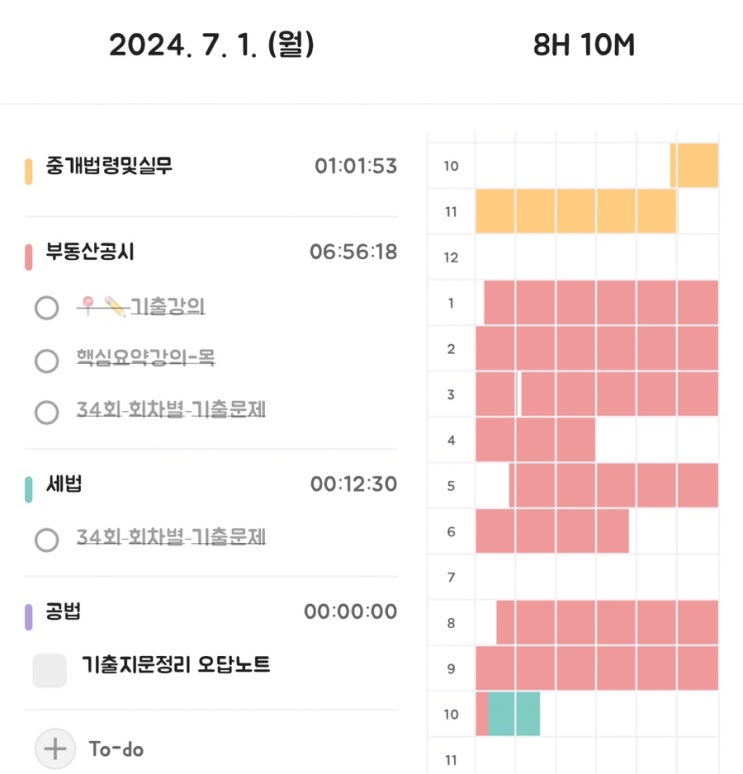Toggle the 핵심요약강의-목 task circle
The width and height of the screenshot is (743, 774).
[x=47, y=360]
